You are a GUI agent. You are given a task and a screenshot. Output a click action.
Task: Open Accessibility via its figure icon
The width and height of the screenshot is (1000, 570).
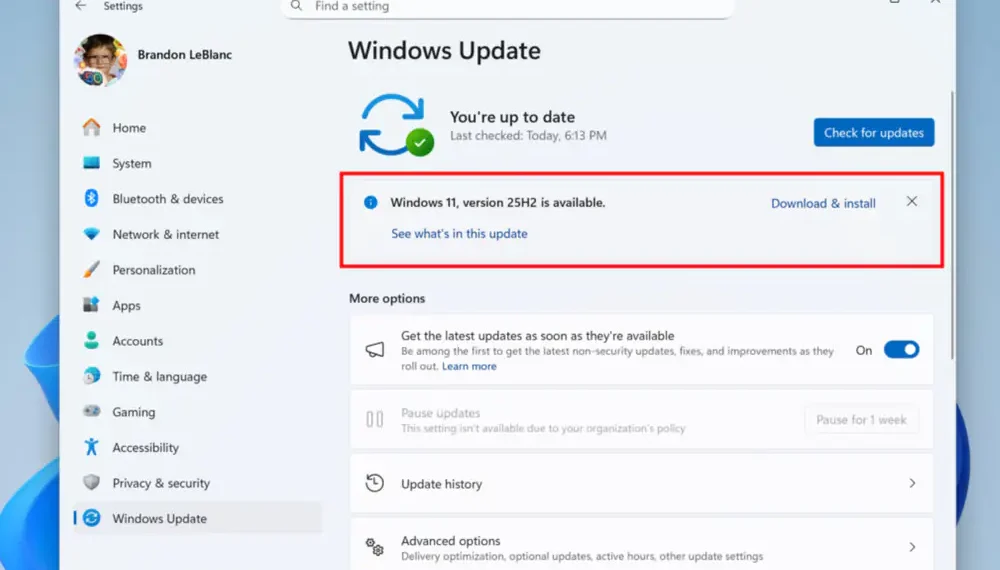92,447
